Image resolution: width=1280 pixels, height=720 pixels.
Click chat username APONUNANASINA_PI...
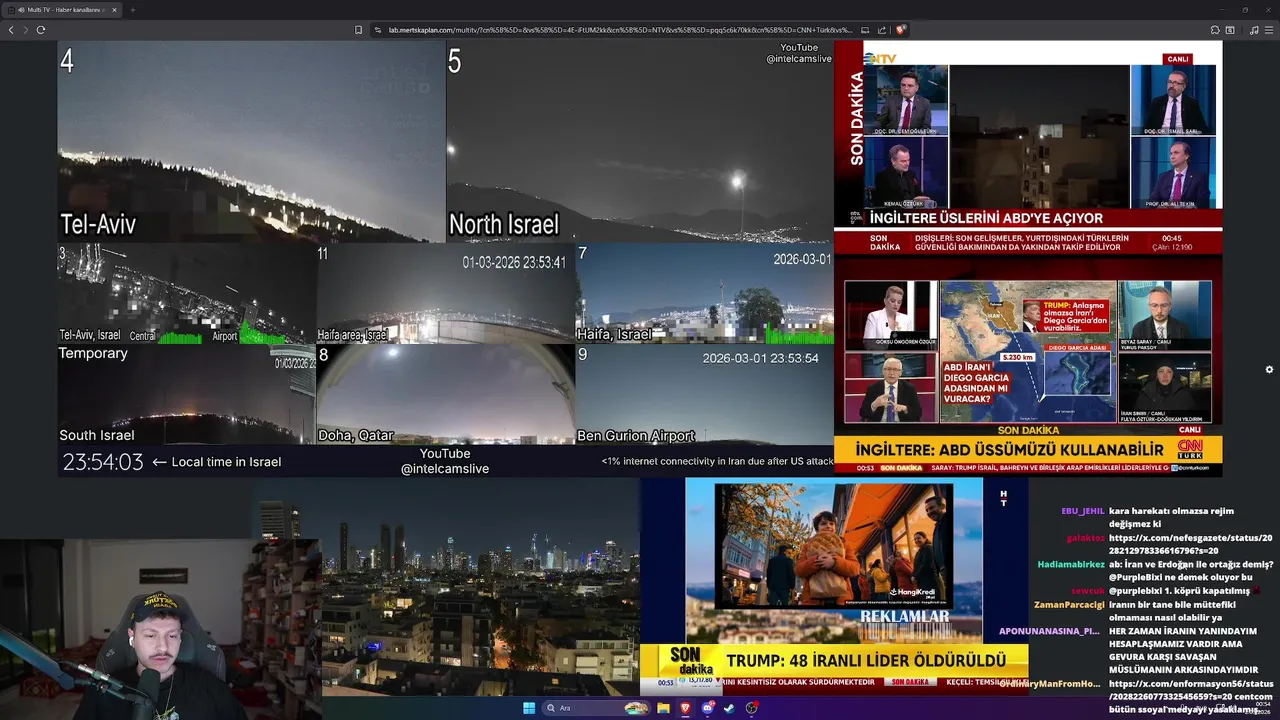click(1049, 631)
